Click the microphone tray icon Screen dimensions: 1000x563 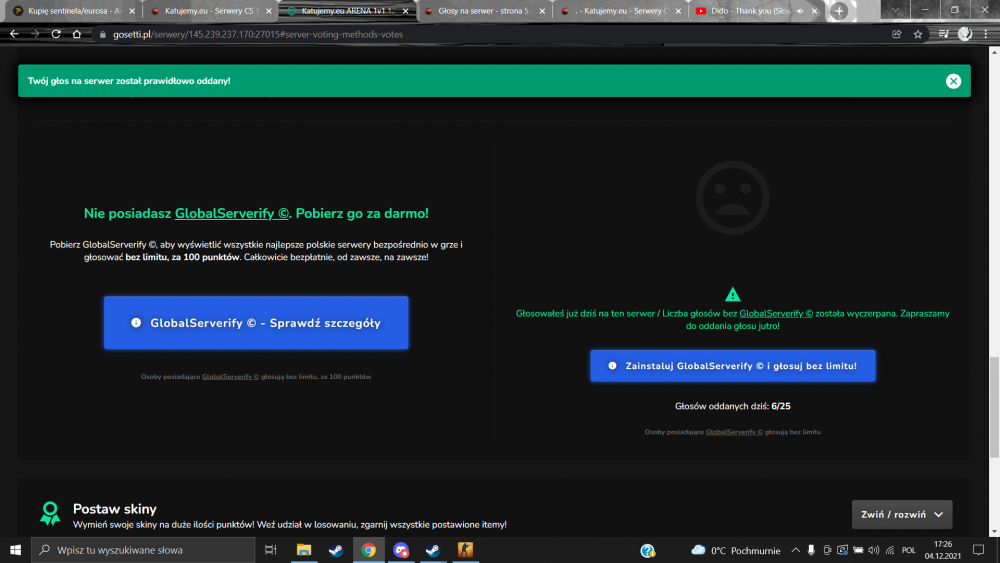point(811,550)
